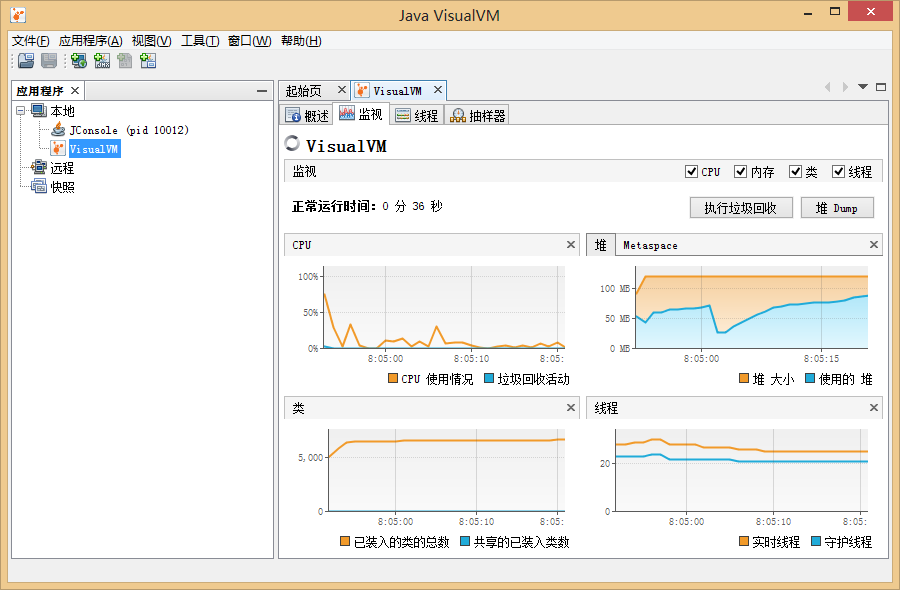Open the 帮助(H) menu
This screenshot has width=900, height=590.
point(301,41)
